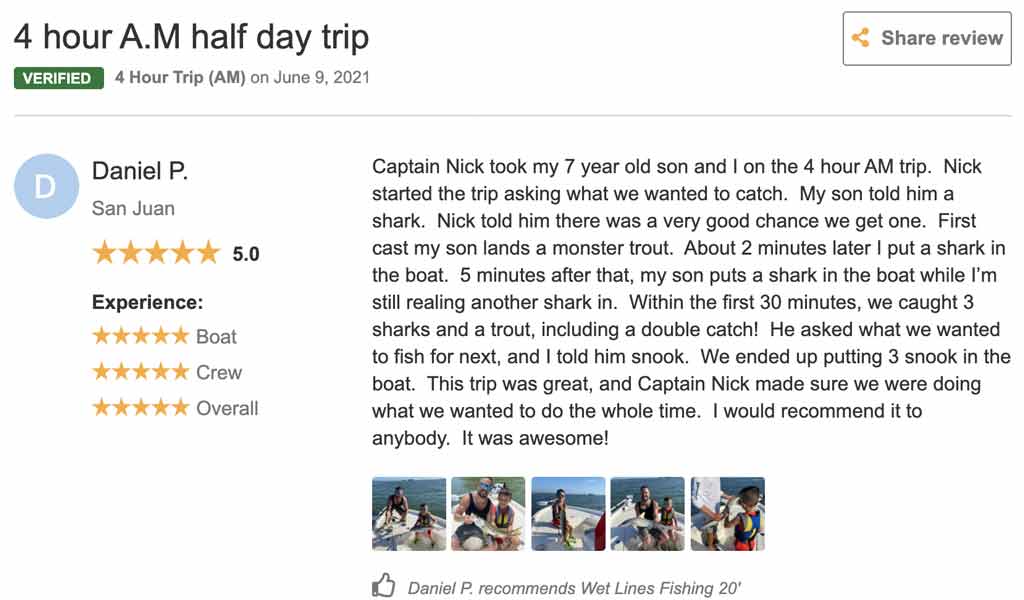Click the 5.0 rating score number
This screenshot has width=1024, height=600.
pos(246,254)
